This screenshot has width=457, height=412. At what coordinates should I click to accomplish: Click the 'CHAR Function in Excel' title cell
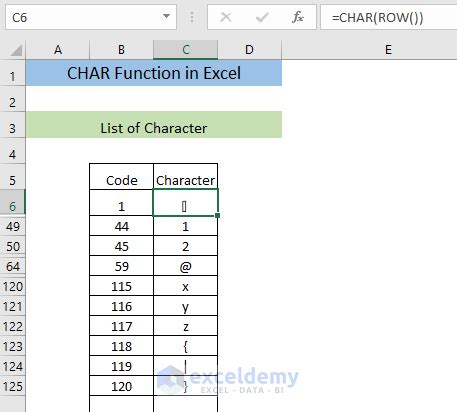[154, 73]
